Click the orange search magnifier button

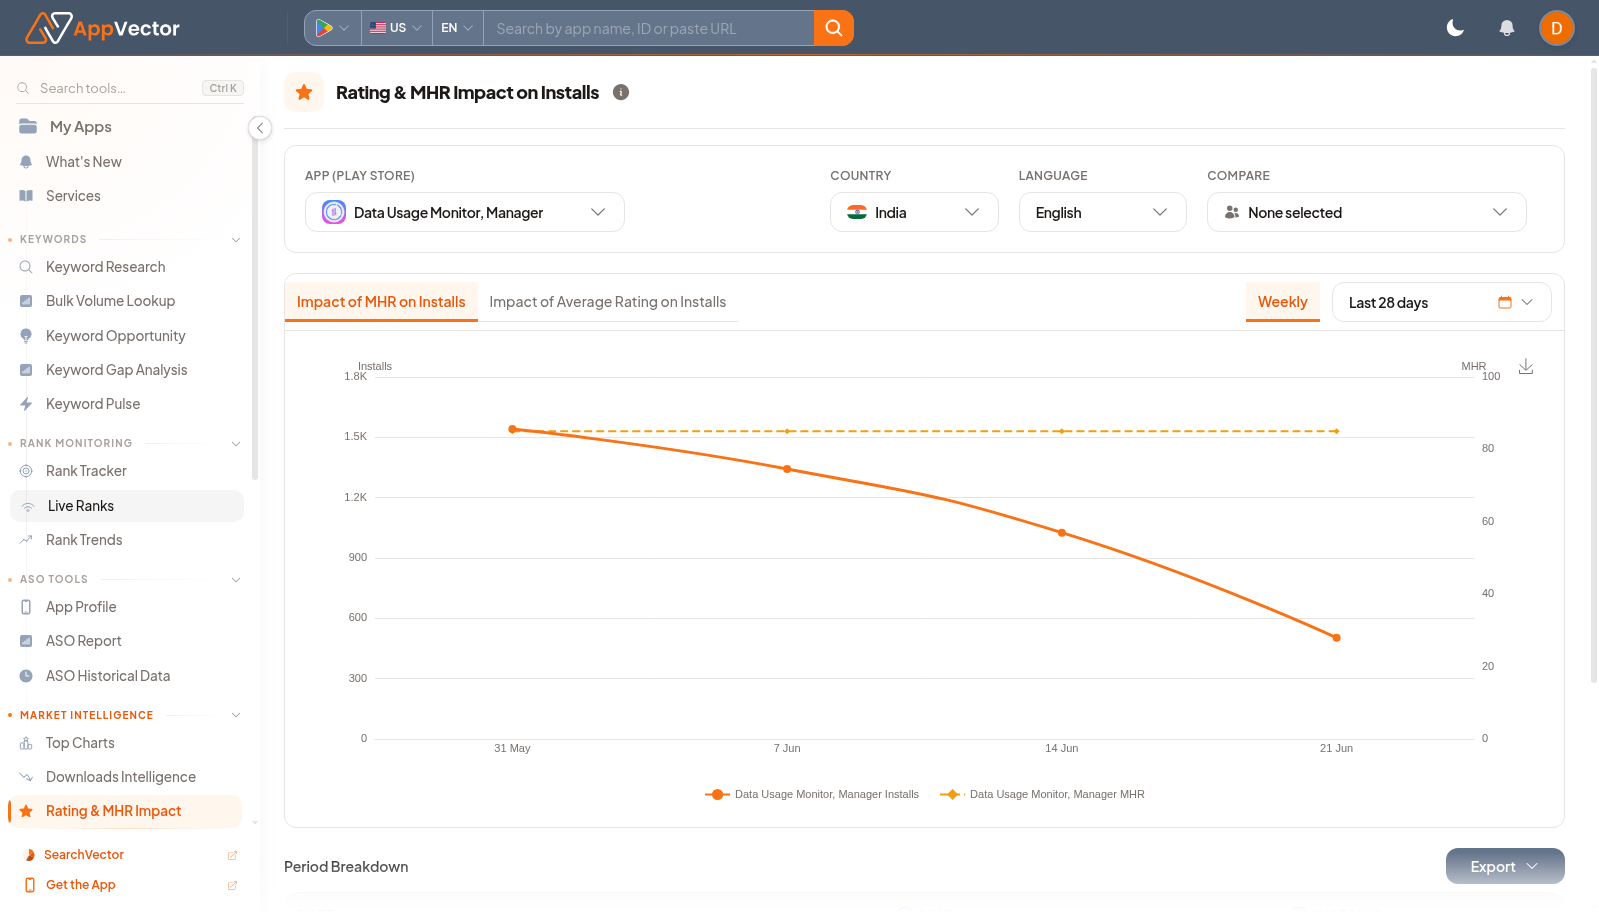(x=833, y=28)
